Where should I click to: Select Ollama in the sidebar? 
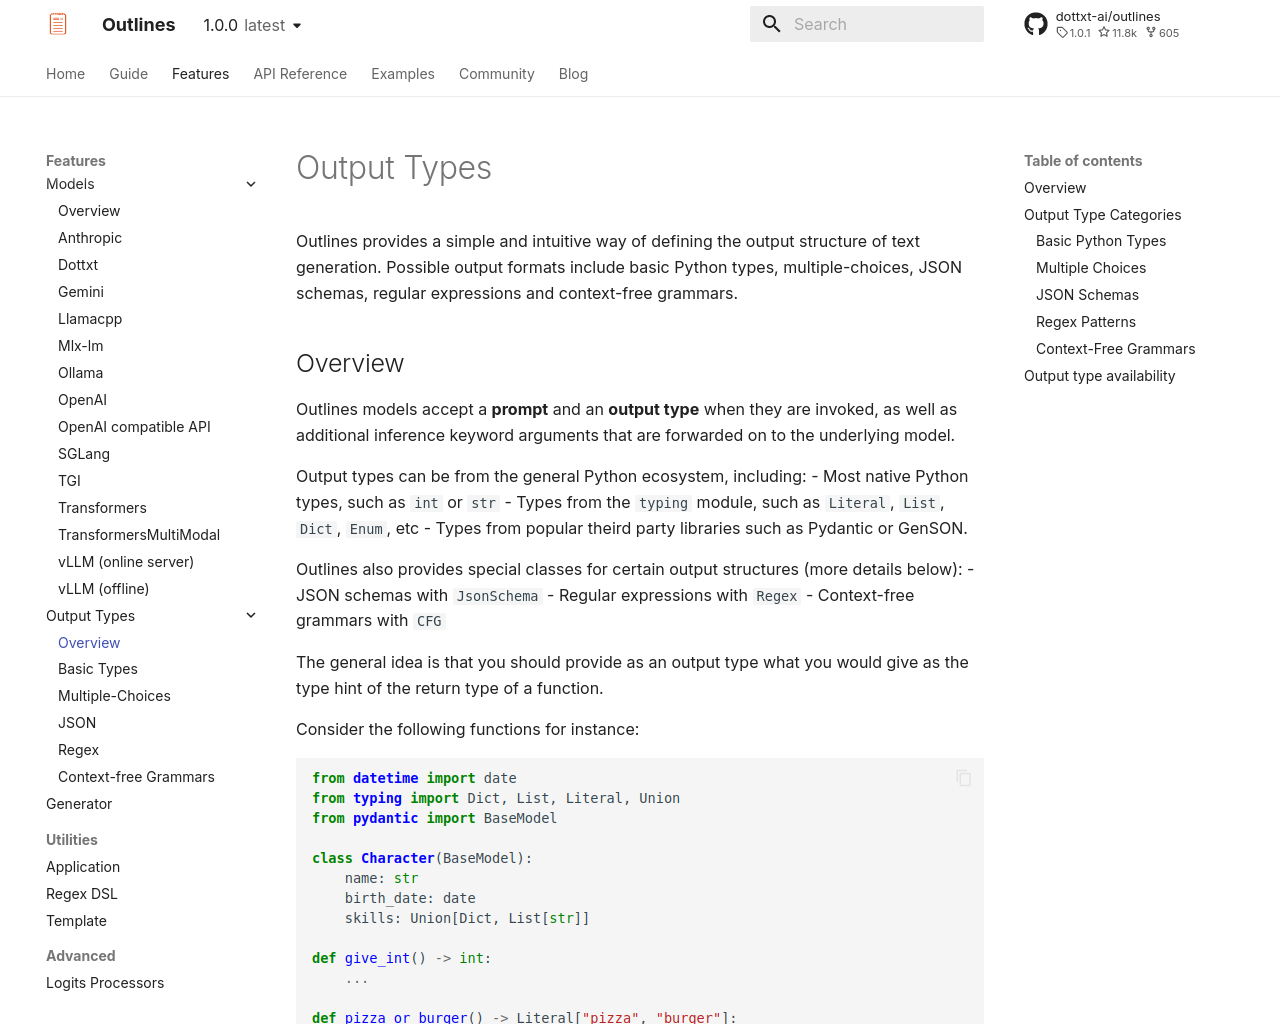click(x=80, y=373)
